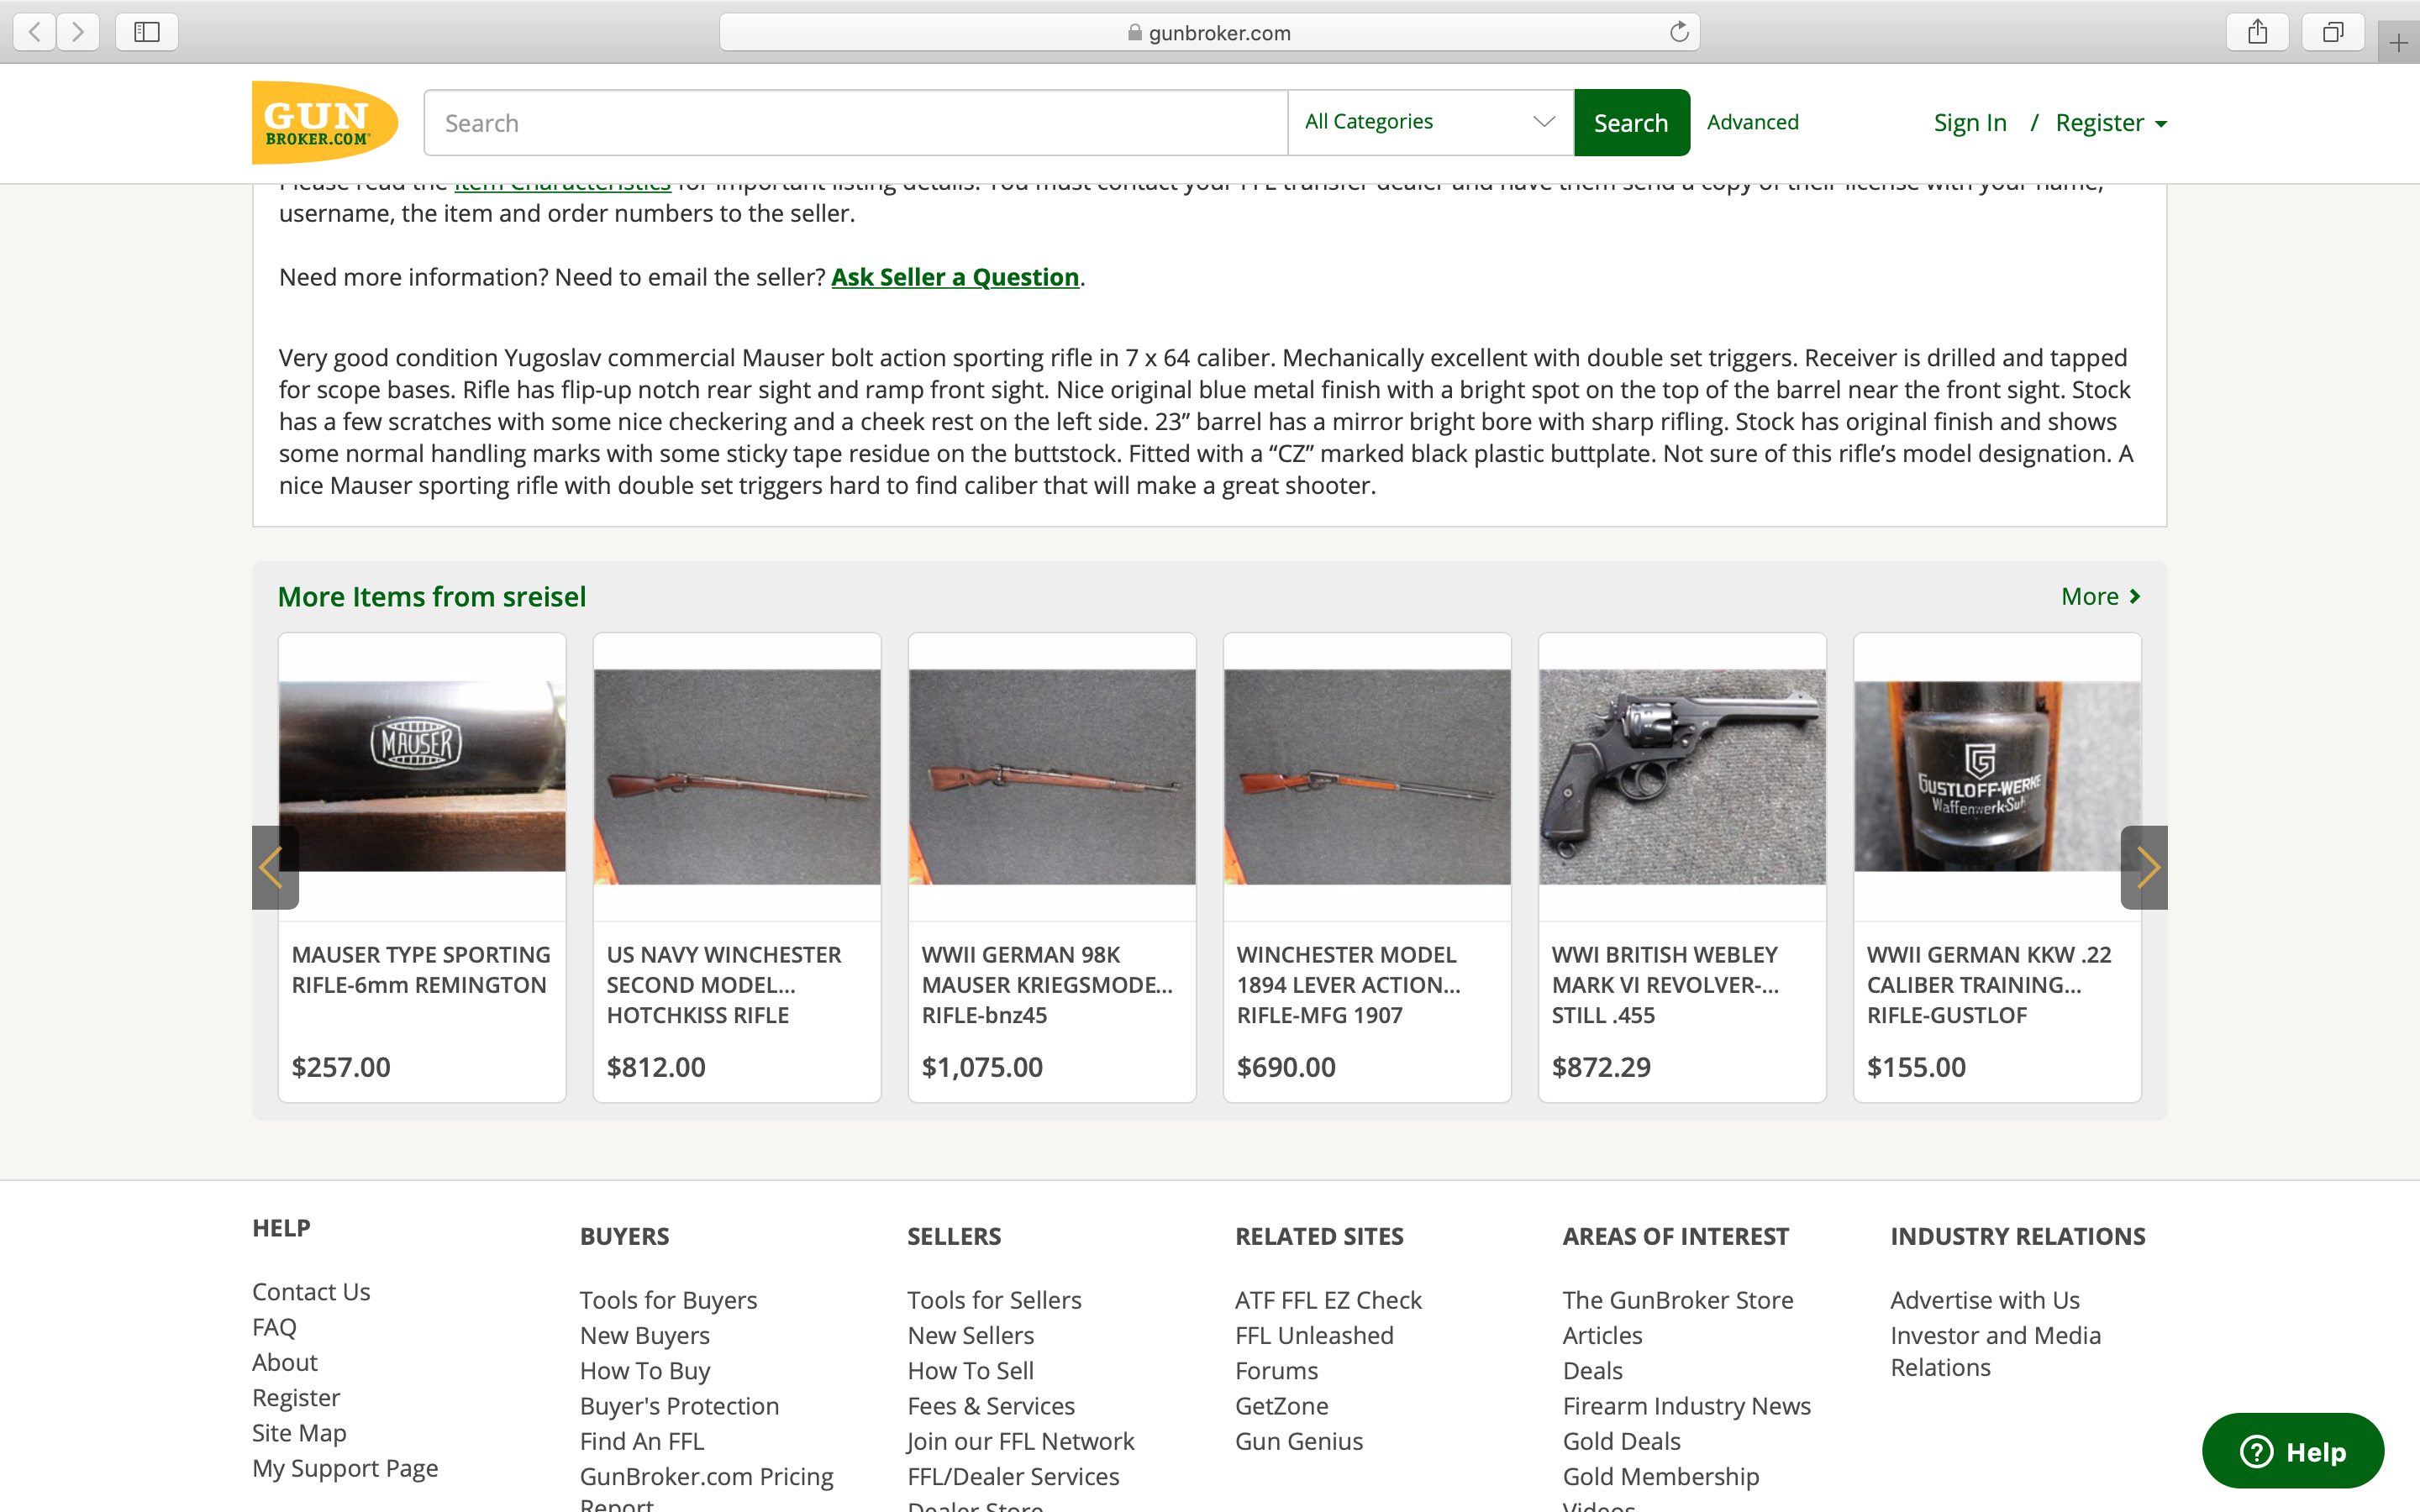The image size is (2420, 1512).
Task: Click WWII German KKW .22 Caliber title
Action: [1988, 985]
